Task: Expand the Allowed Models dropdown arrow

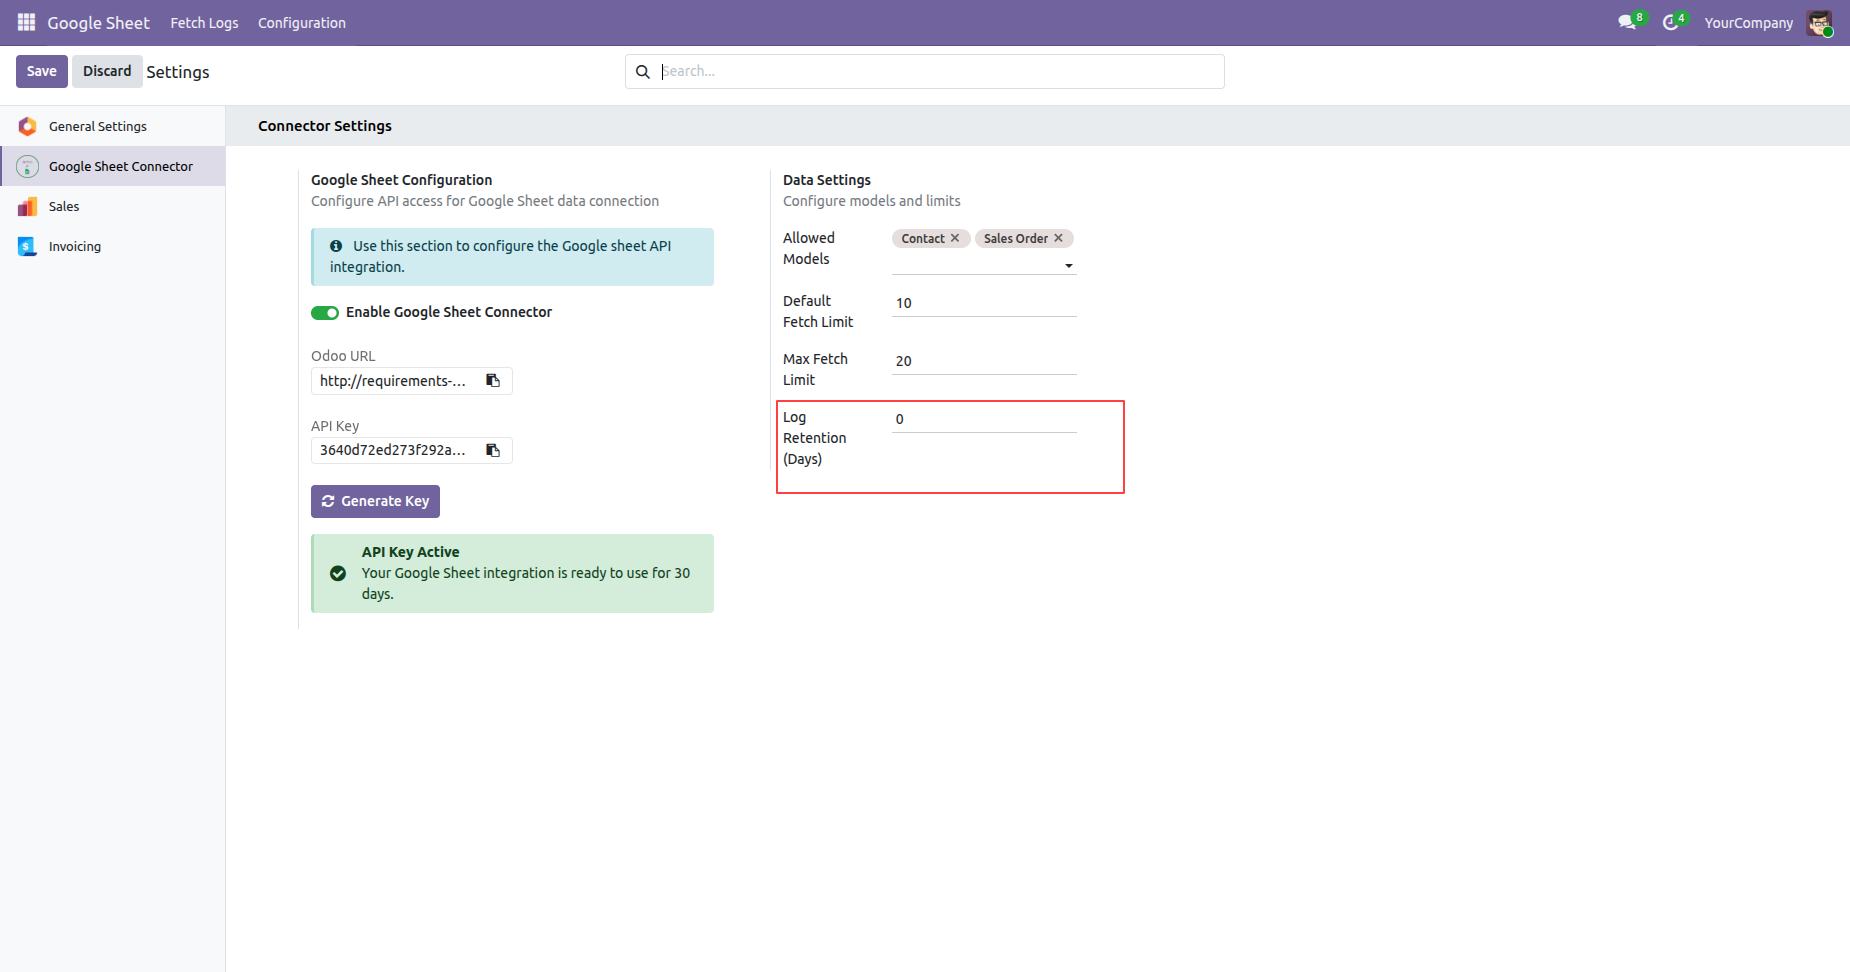Action: 1069,266
